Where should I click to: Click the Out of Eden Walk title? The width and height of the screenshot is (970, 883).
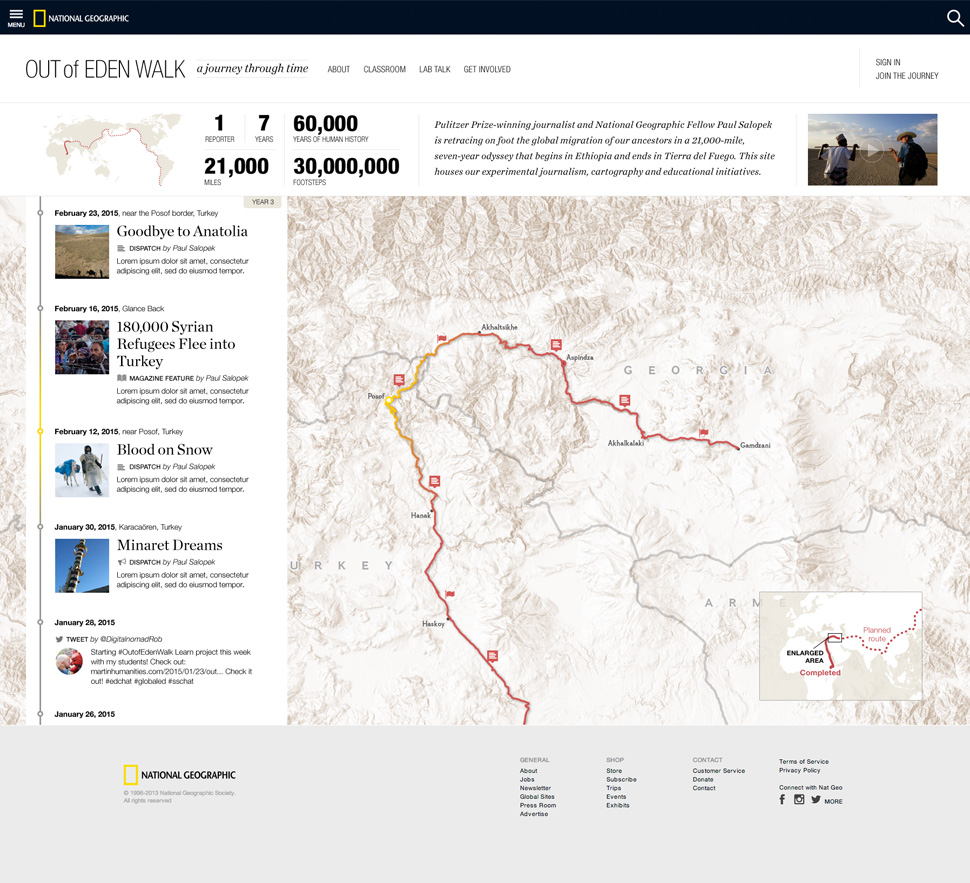pos(105,69)
